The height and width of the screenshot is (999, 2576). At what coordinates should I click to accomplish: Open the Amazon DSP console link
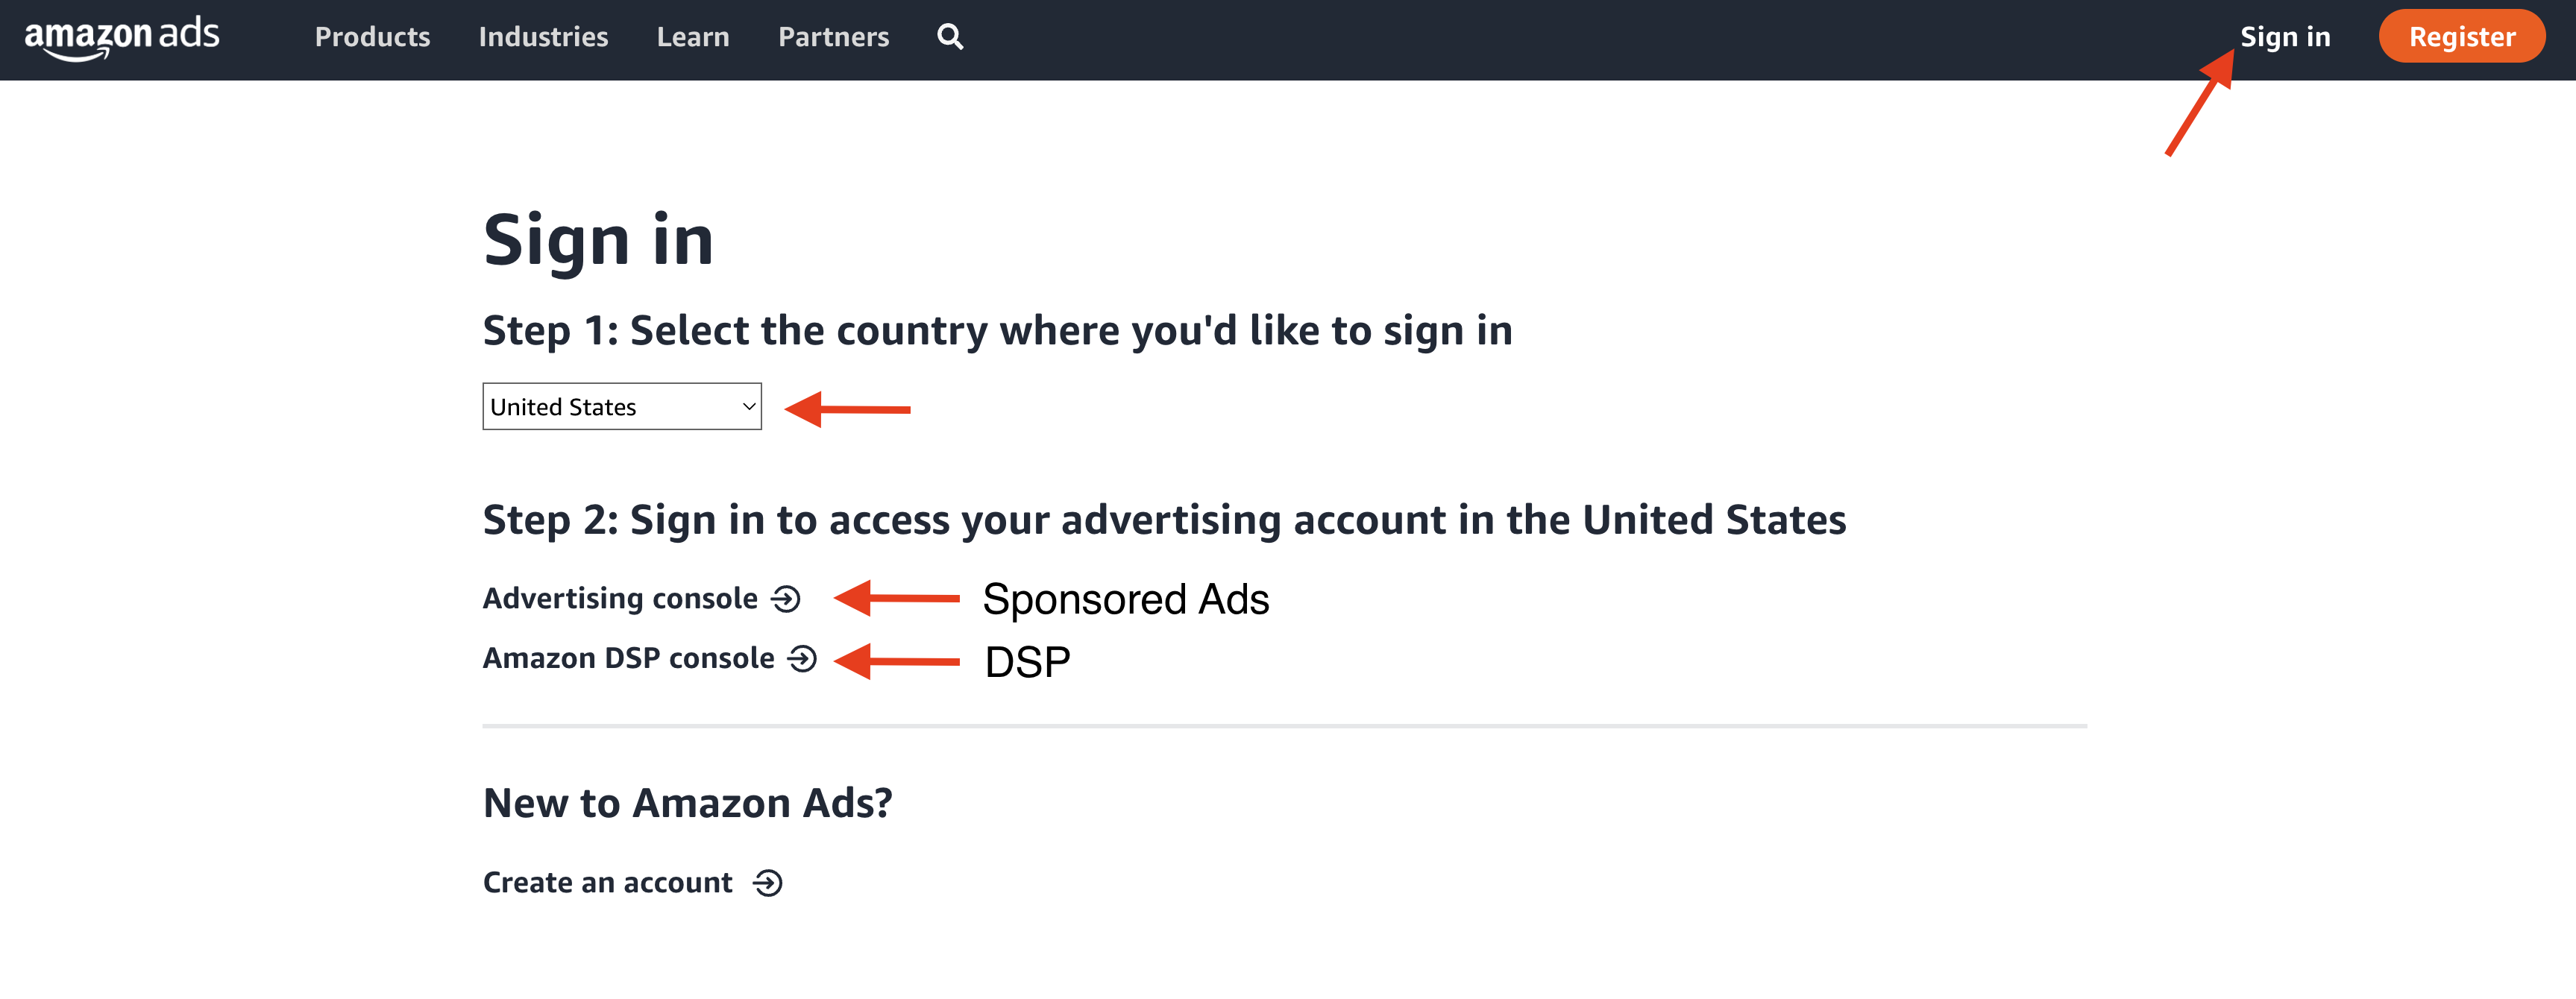coord(628,658)
